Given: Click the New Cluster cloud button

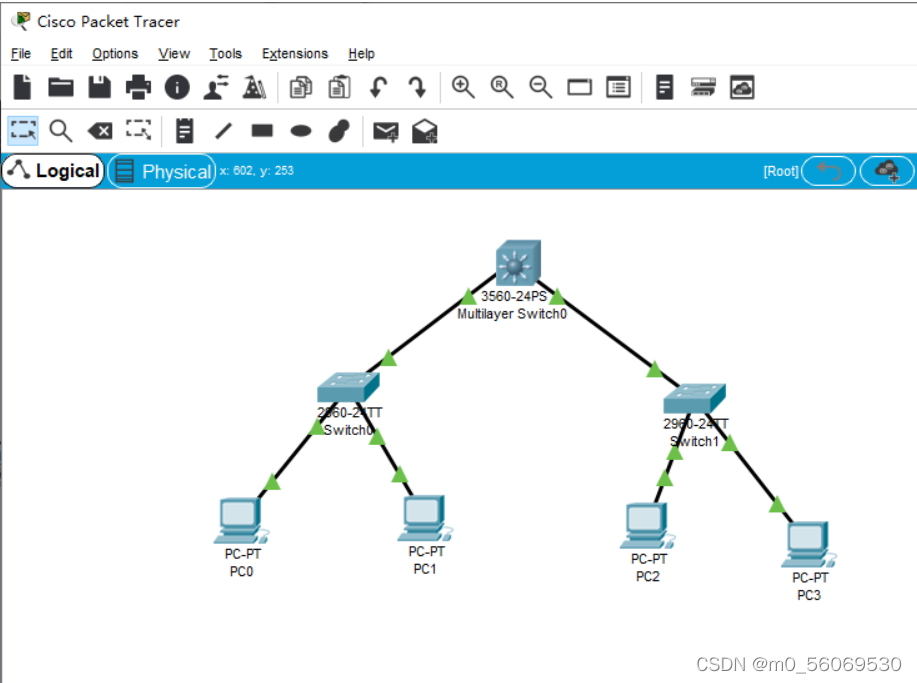Looking at the screenshot, I should 887,171.
